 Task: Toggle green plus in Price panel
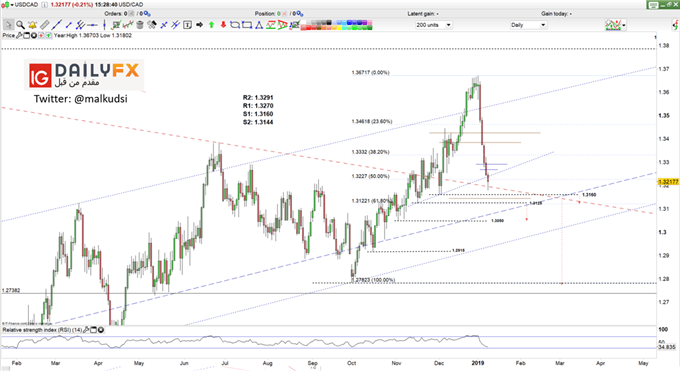48,36
